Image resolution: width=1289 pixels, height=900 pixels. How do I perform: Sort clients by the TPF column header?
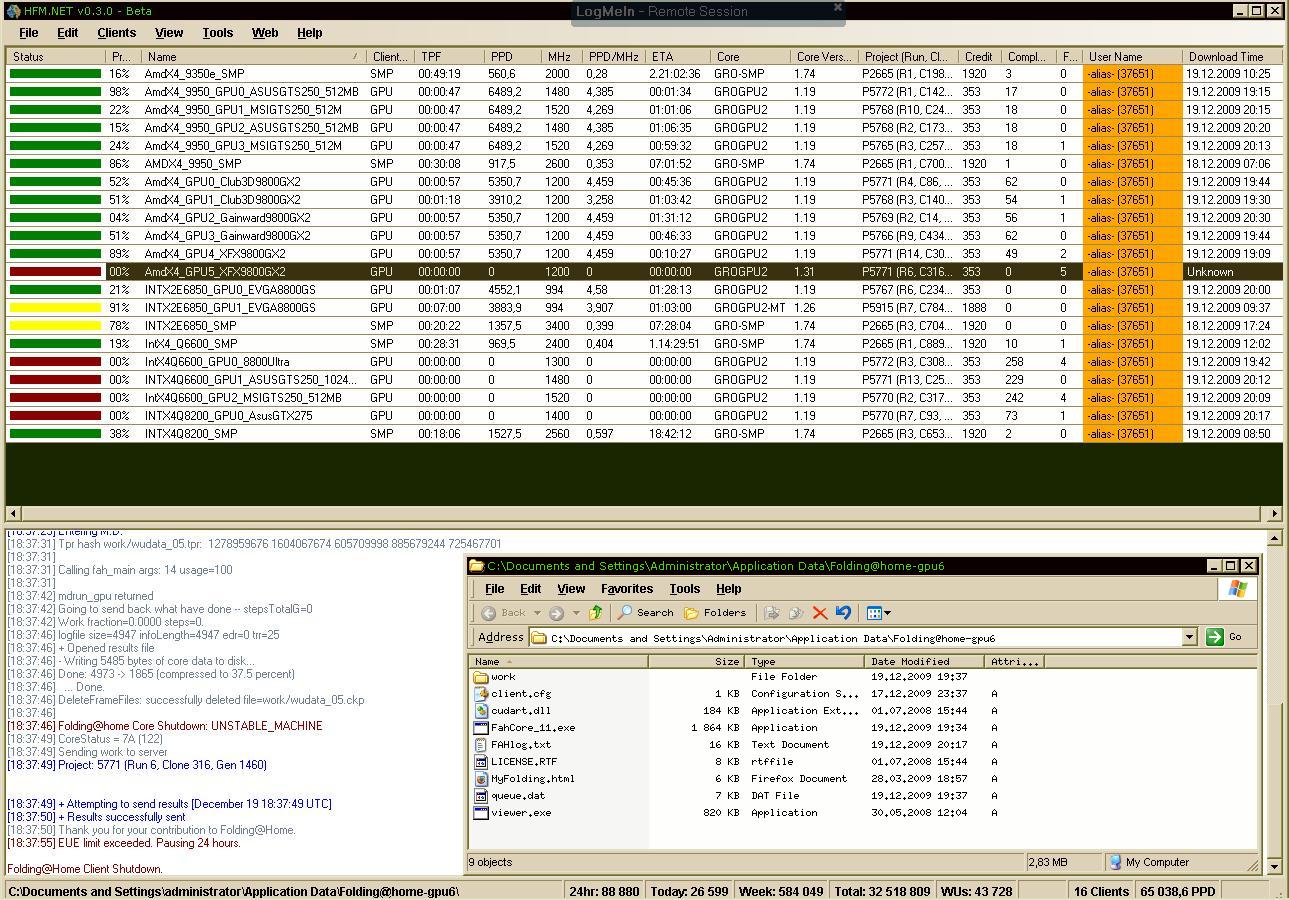[450, 57]
